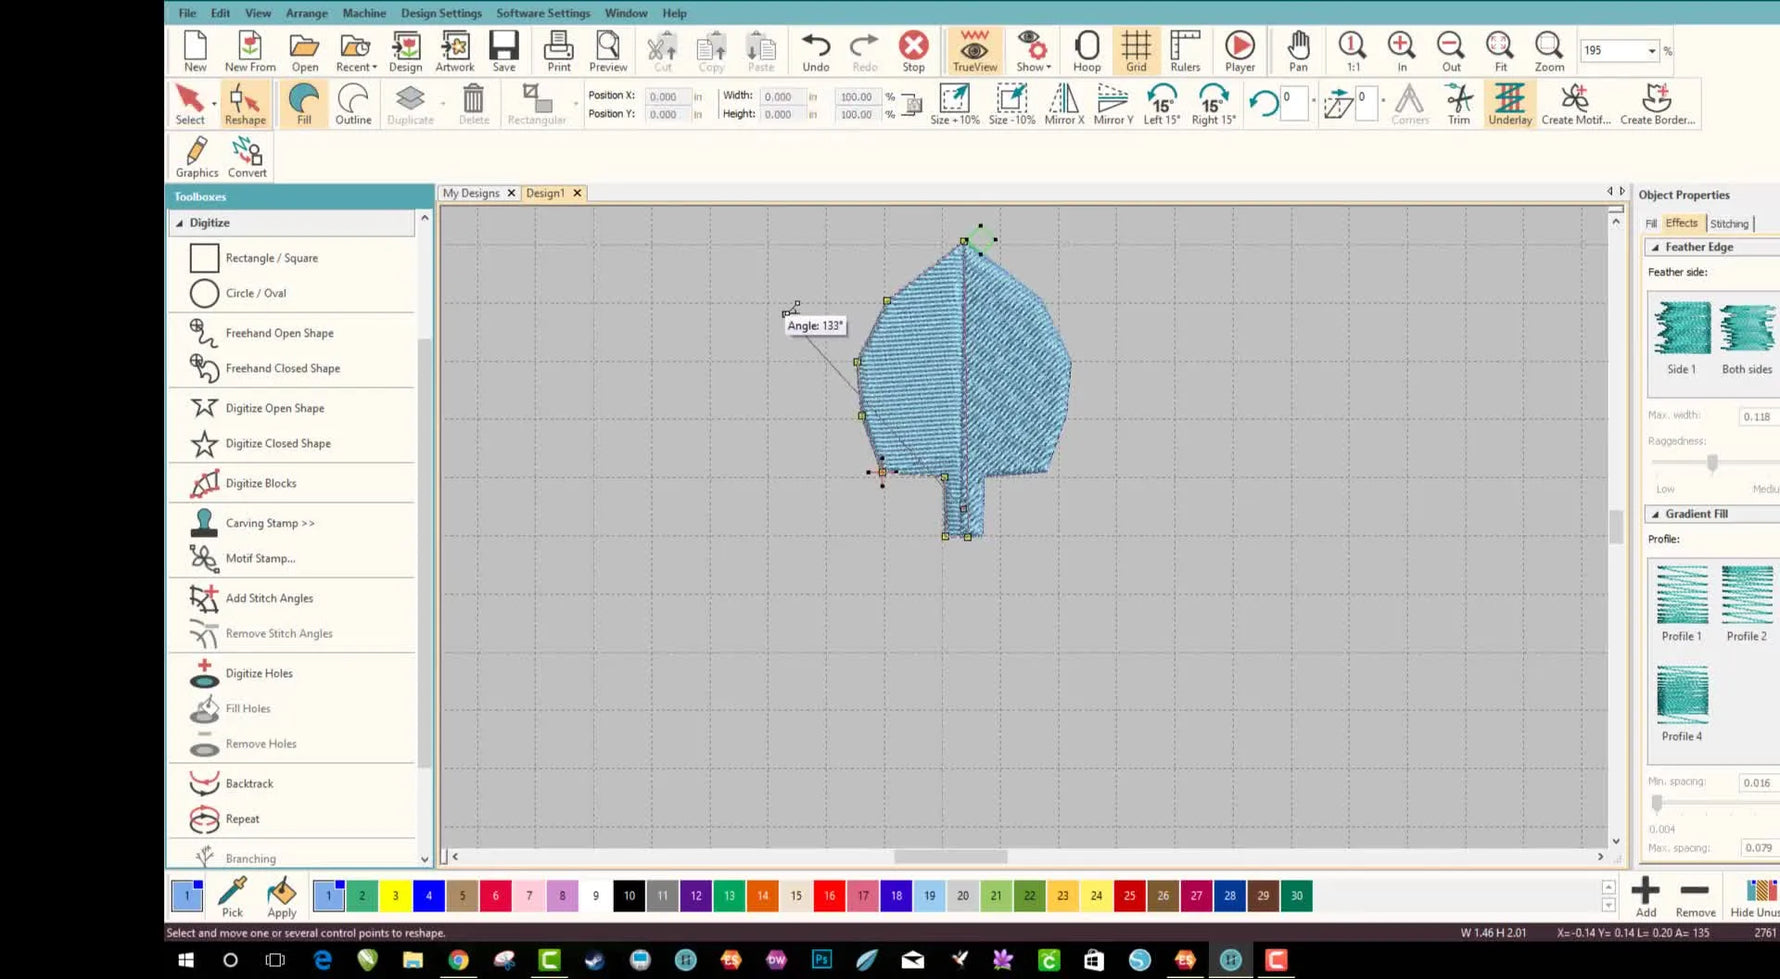Select Digitize Blocks tool
1780x979 pixels.
coord(260,483)
